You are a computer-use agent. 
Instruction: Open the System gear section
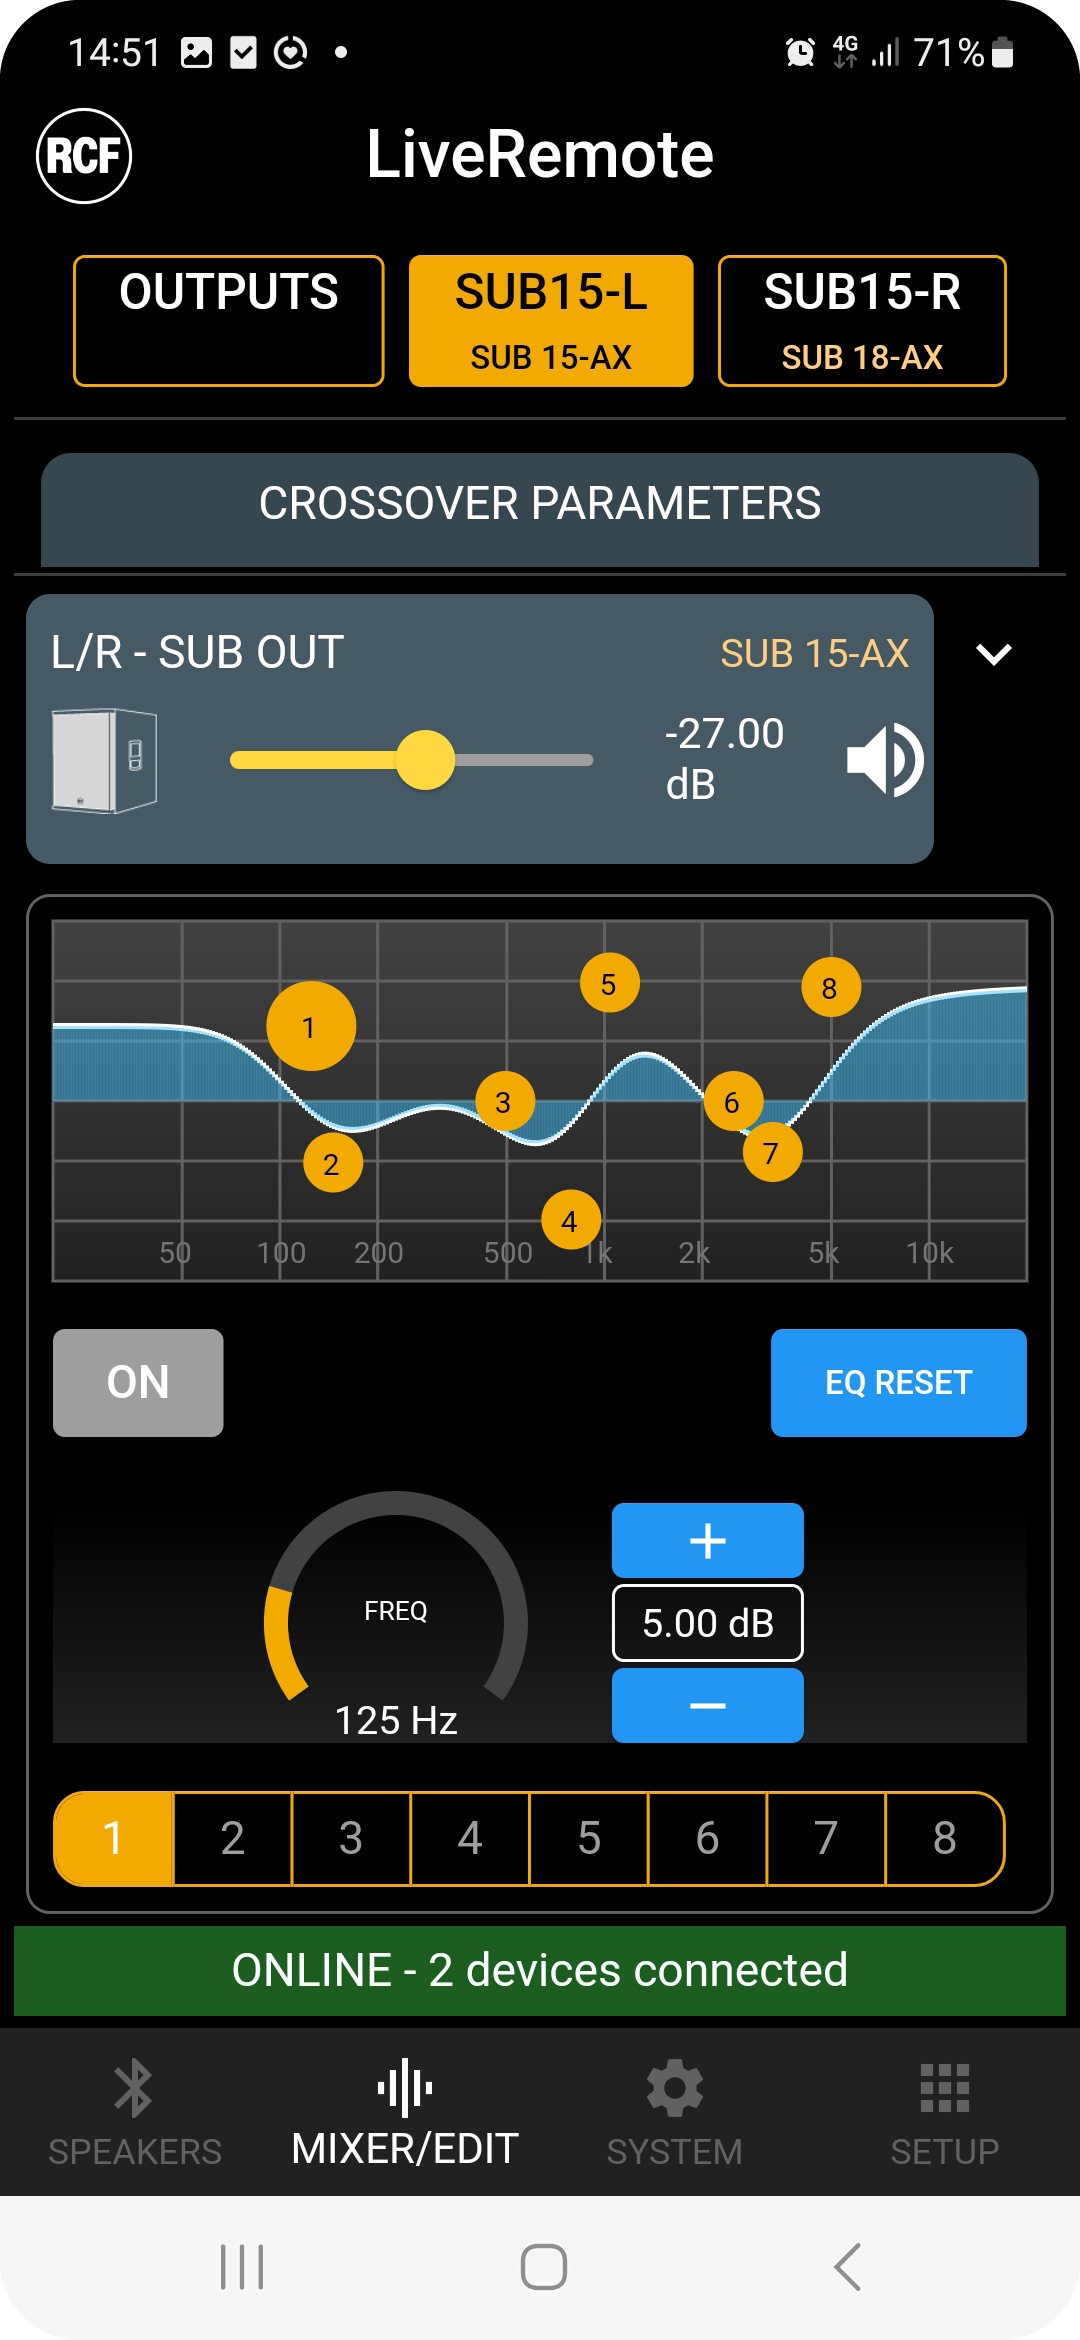(674, 2112)
